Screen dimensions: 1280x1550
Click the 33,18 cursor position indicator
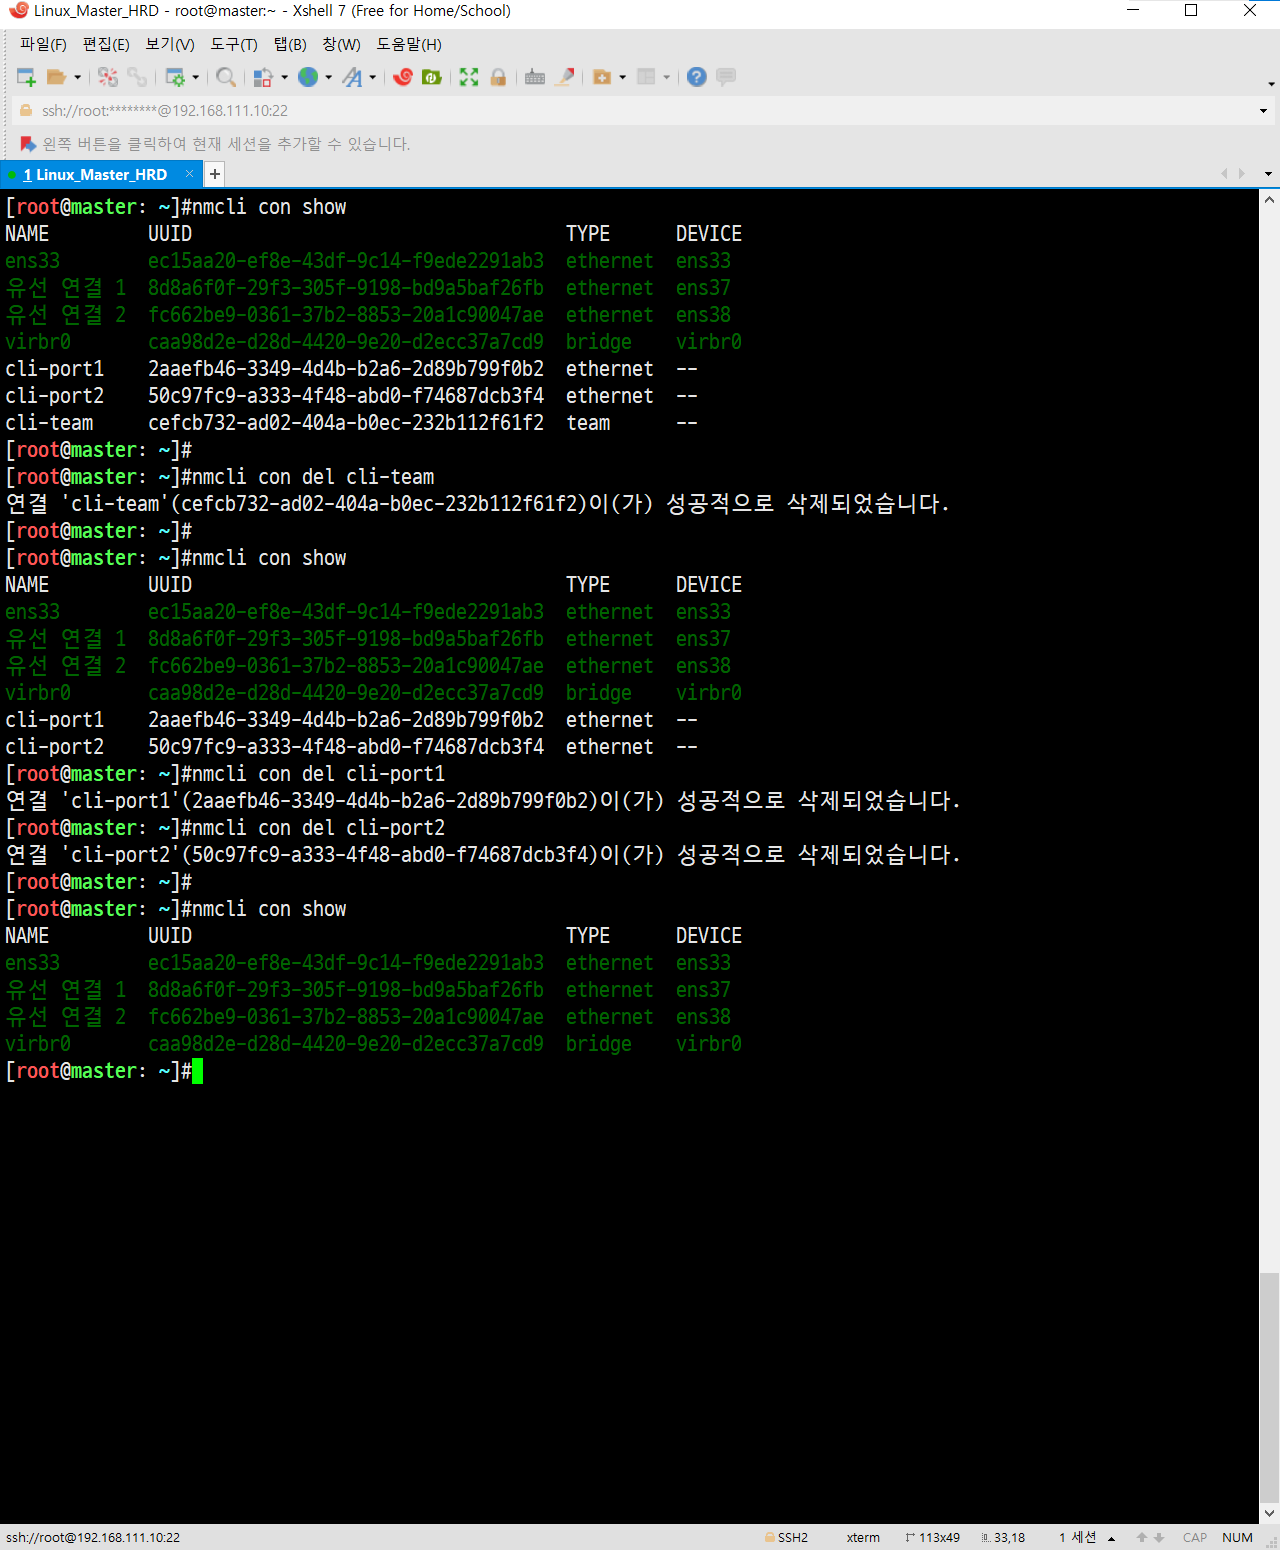coord(1003,1537)
